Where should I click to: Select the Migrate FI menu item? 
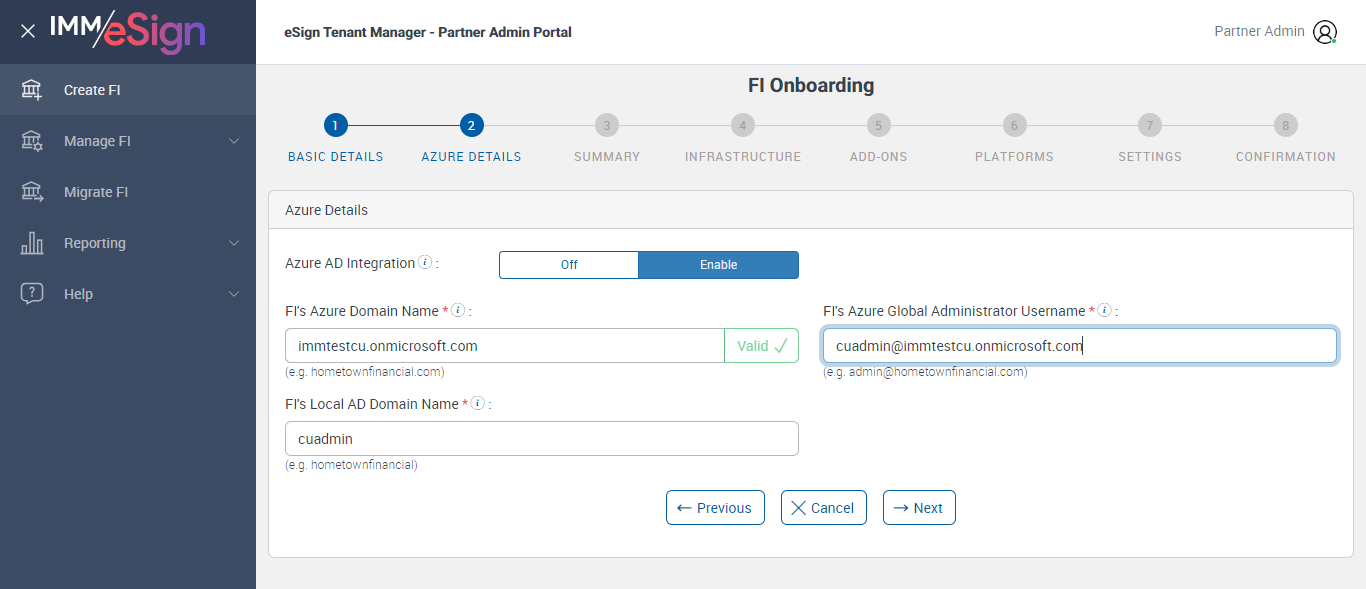coord(96,192)
